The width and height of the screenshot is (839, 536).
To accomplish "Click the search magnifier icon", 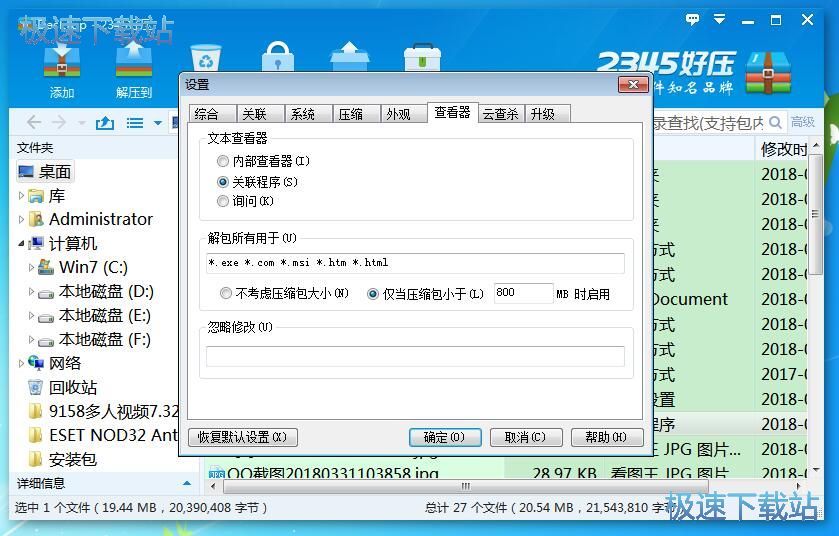I will click(775, 122).
